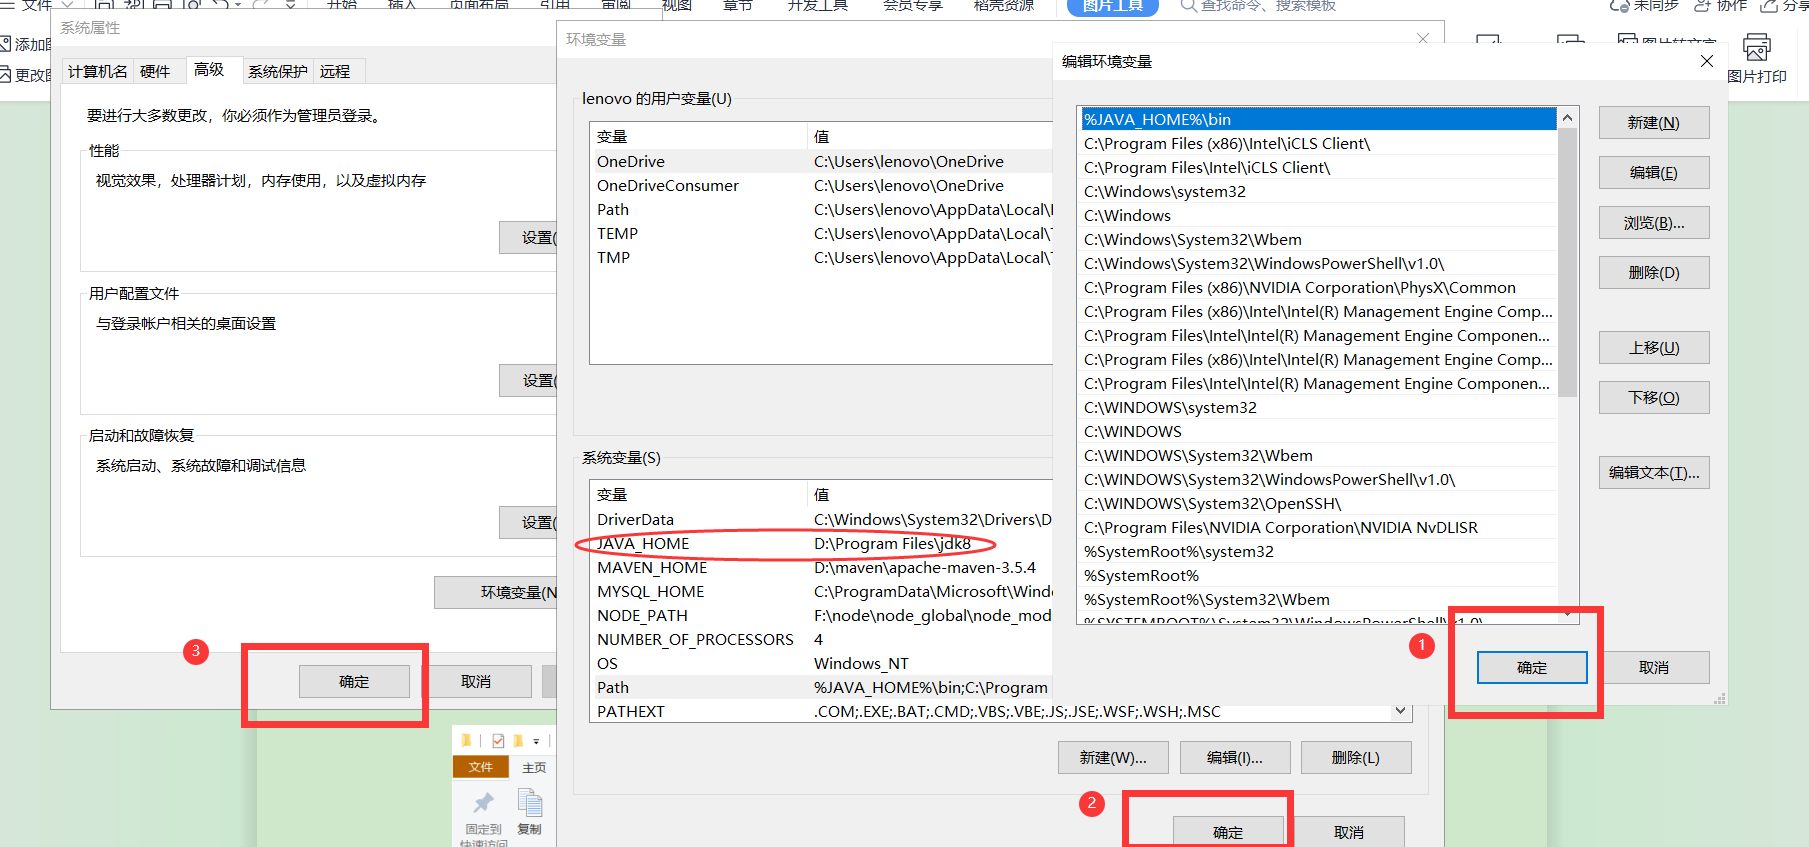Click the 删除(L) system variable button
This screenshot has width=1809, height=847.
[x=1355, y=757]
